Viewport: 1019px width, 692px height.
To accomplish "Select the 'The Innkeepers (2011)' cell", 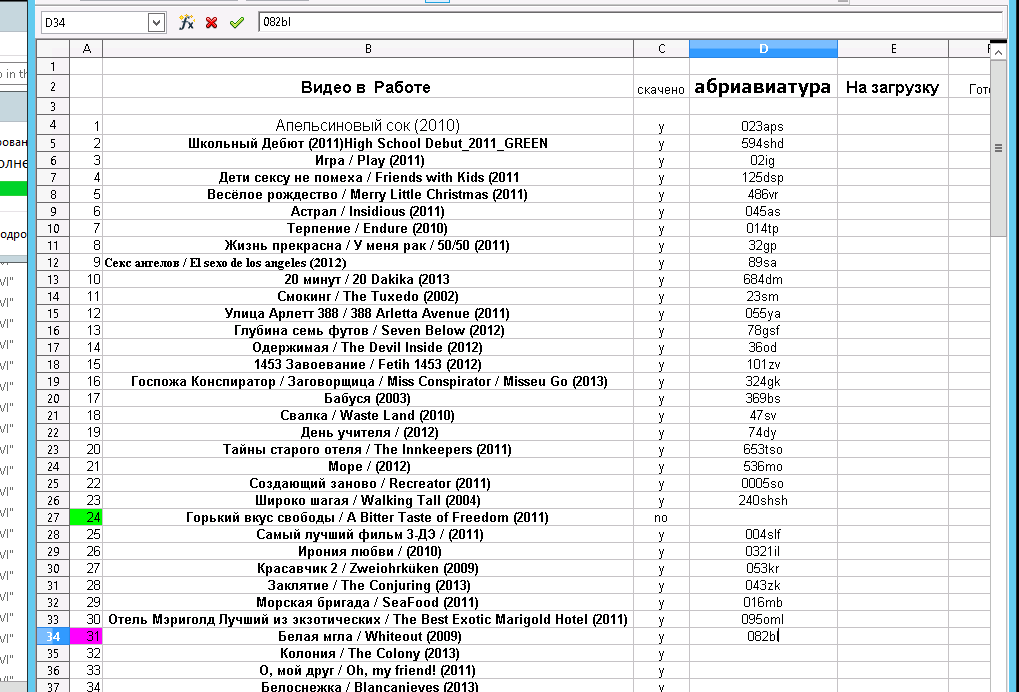I will click(x=368, y=450).
